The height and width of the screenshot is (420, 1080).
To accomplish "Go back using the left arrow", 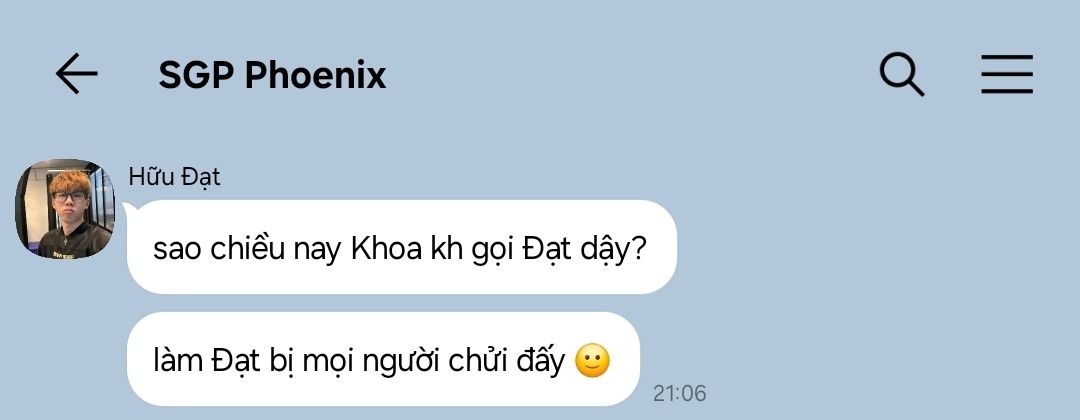I will pyautogui.click(x=76, y=74).
